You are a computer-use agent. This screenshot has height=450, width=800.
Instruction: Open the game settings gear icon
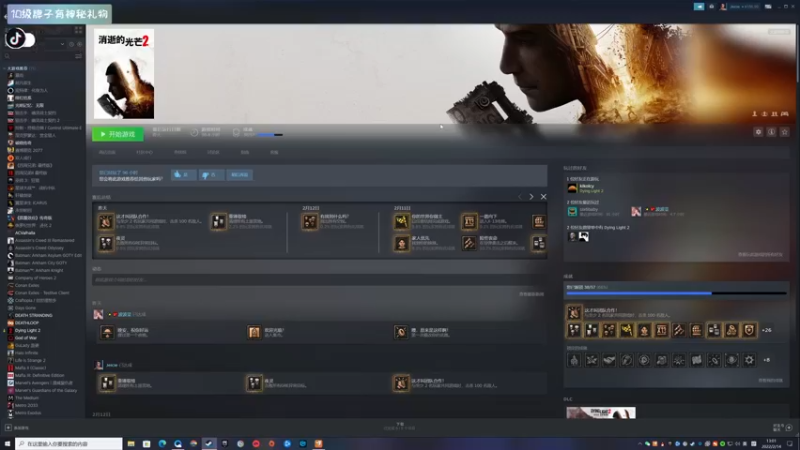click(x=758, y=132)
